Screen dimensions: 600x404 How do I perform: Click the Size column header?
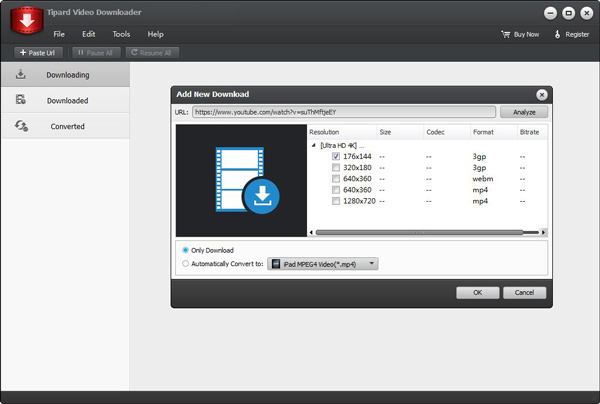click(x=400, y=132)
